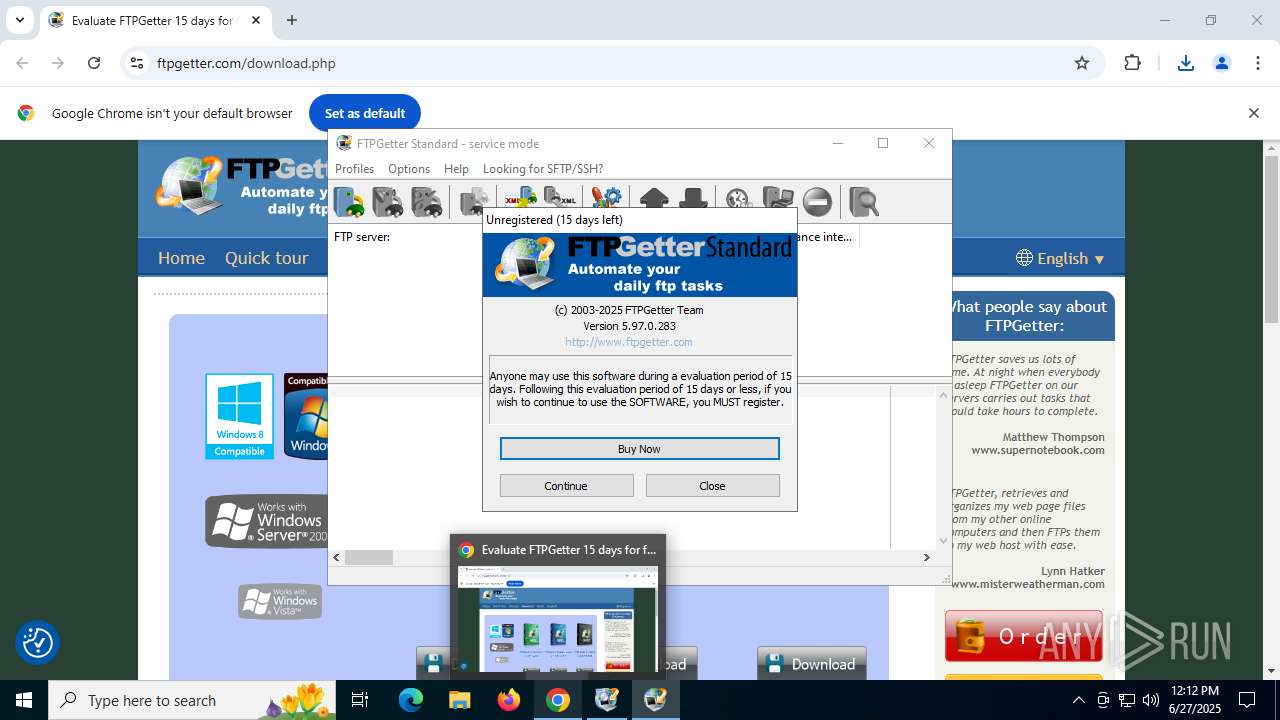Click the Set as default button in Chrome
This screenshot has height=720, width=1280.
pyautogui.click(x=365, y=113)
